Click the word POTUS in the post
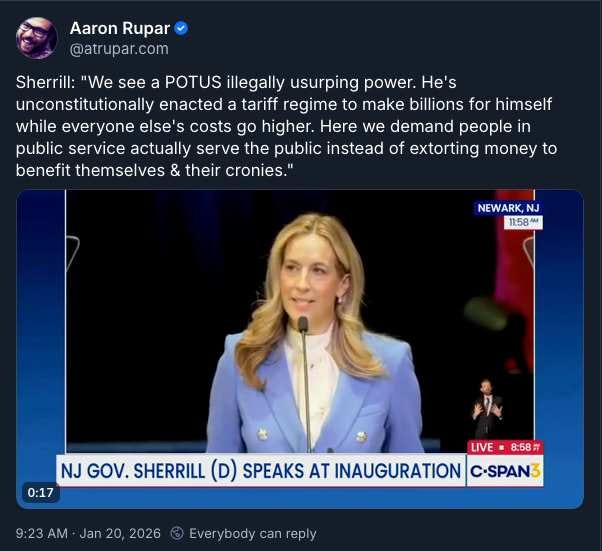This screenshot has height=551, width=602. [x=193, y=82]
